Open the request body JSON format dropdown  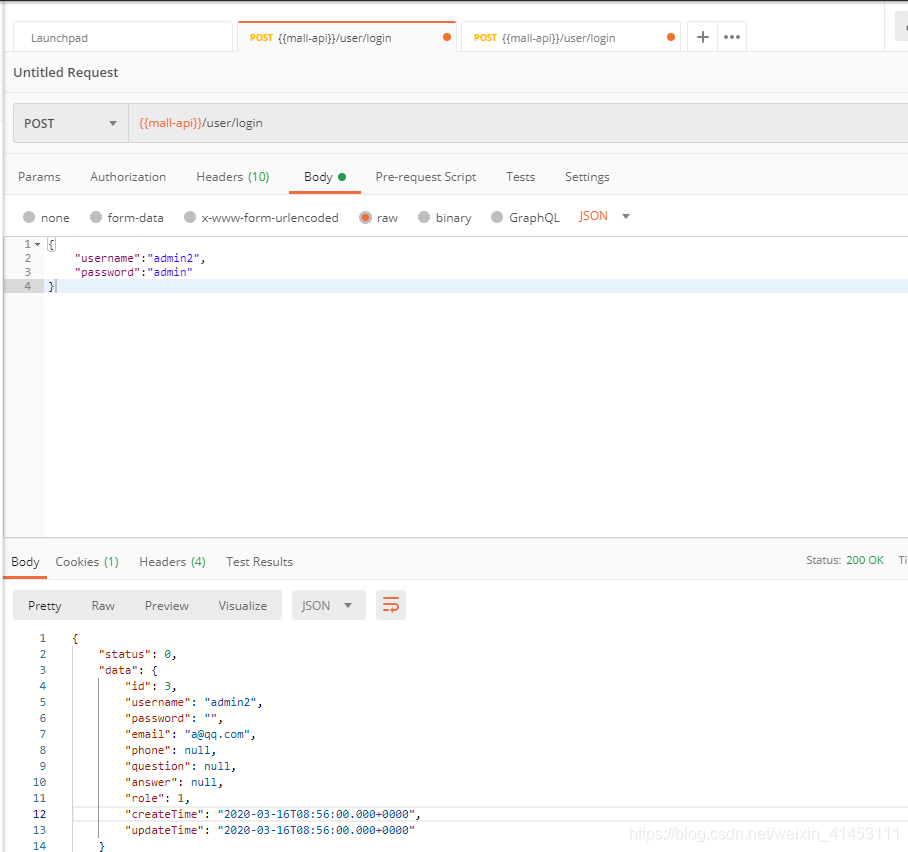[604, 216]
